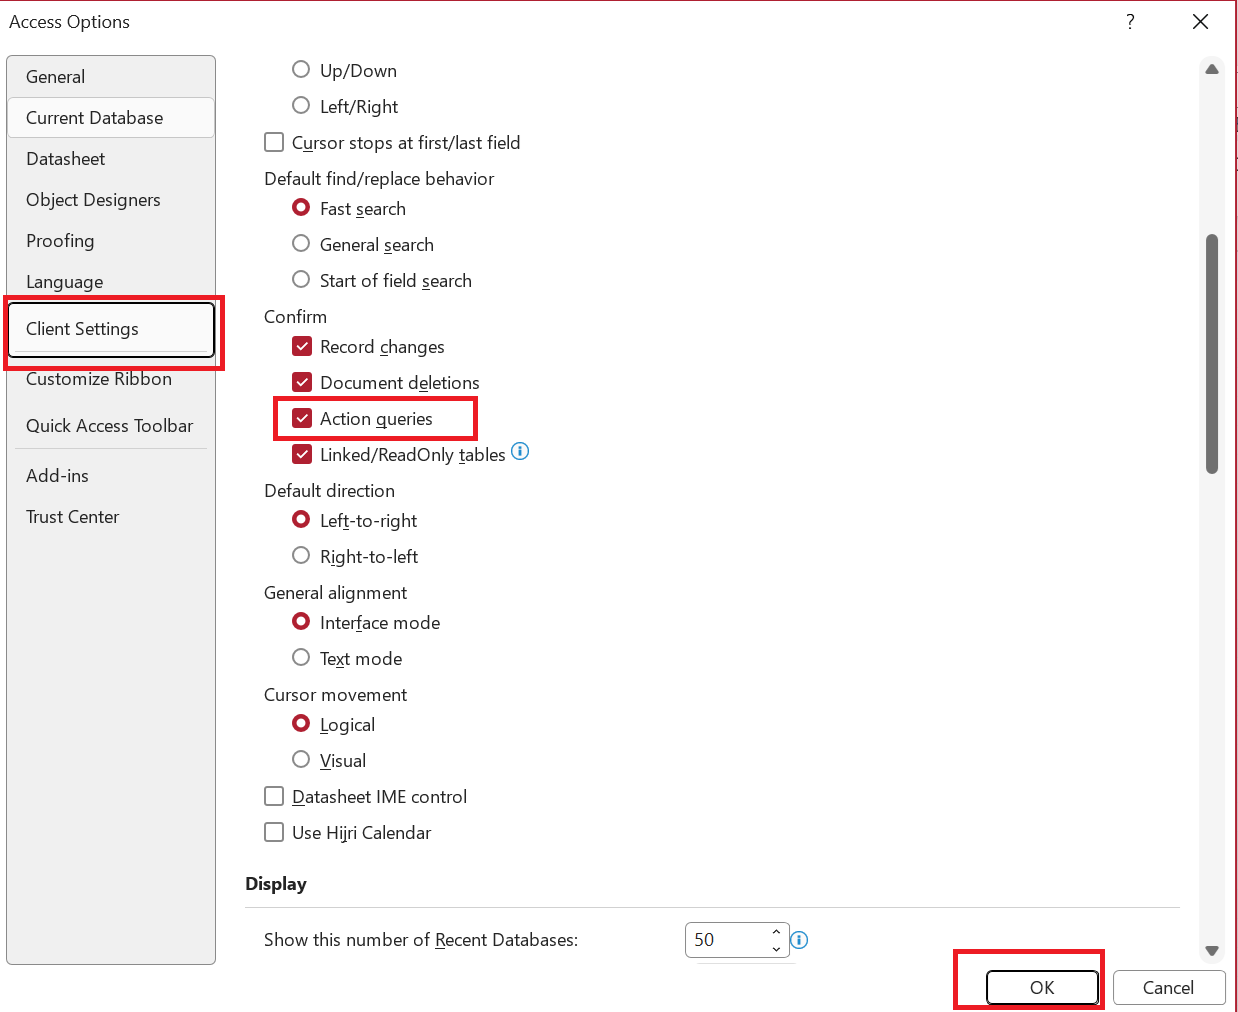1238x1012 pixels.
Task: Open Add-ins category
Action: [x=111, y=476]
